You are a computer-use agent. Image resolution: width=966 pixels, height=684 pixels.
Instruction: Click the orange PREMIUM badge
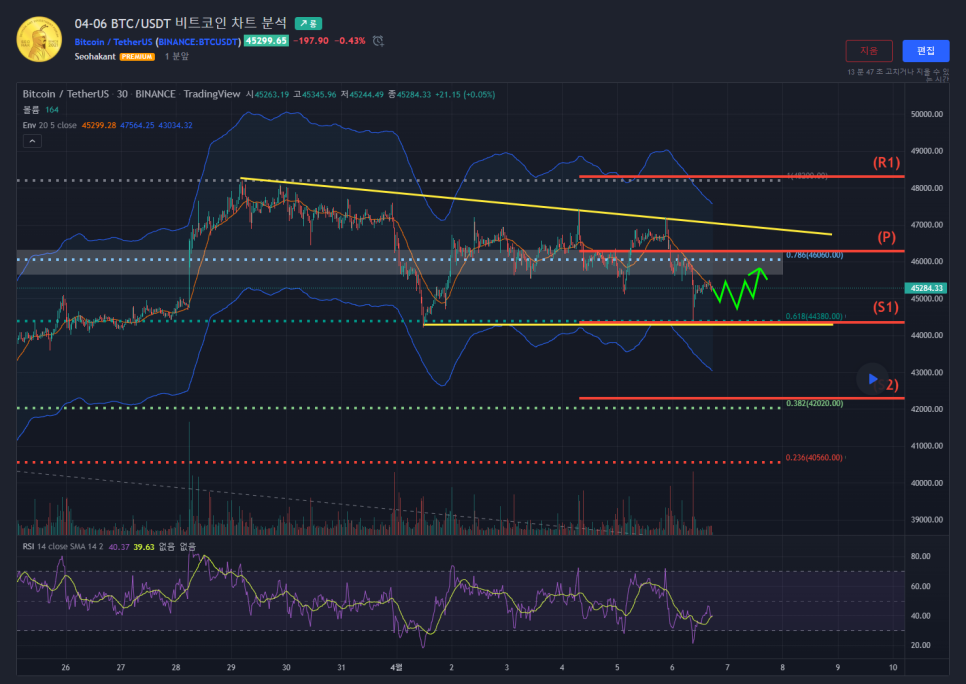tap(137, 57)
